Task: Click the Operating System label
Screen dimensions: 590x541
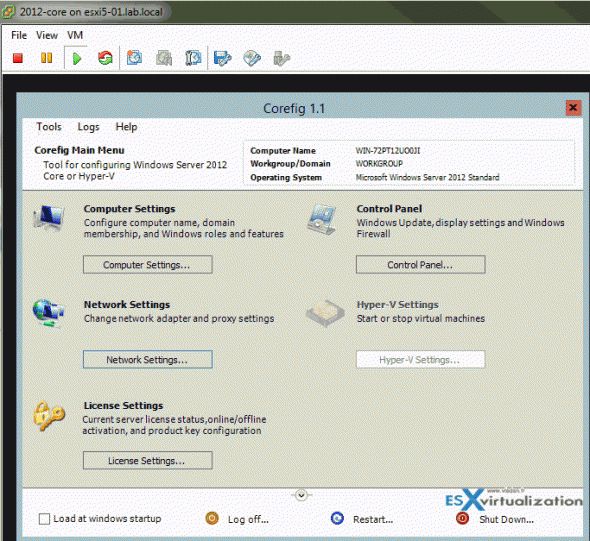Action: pyautogui.click(x=286, y=177)
